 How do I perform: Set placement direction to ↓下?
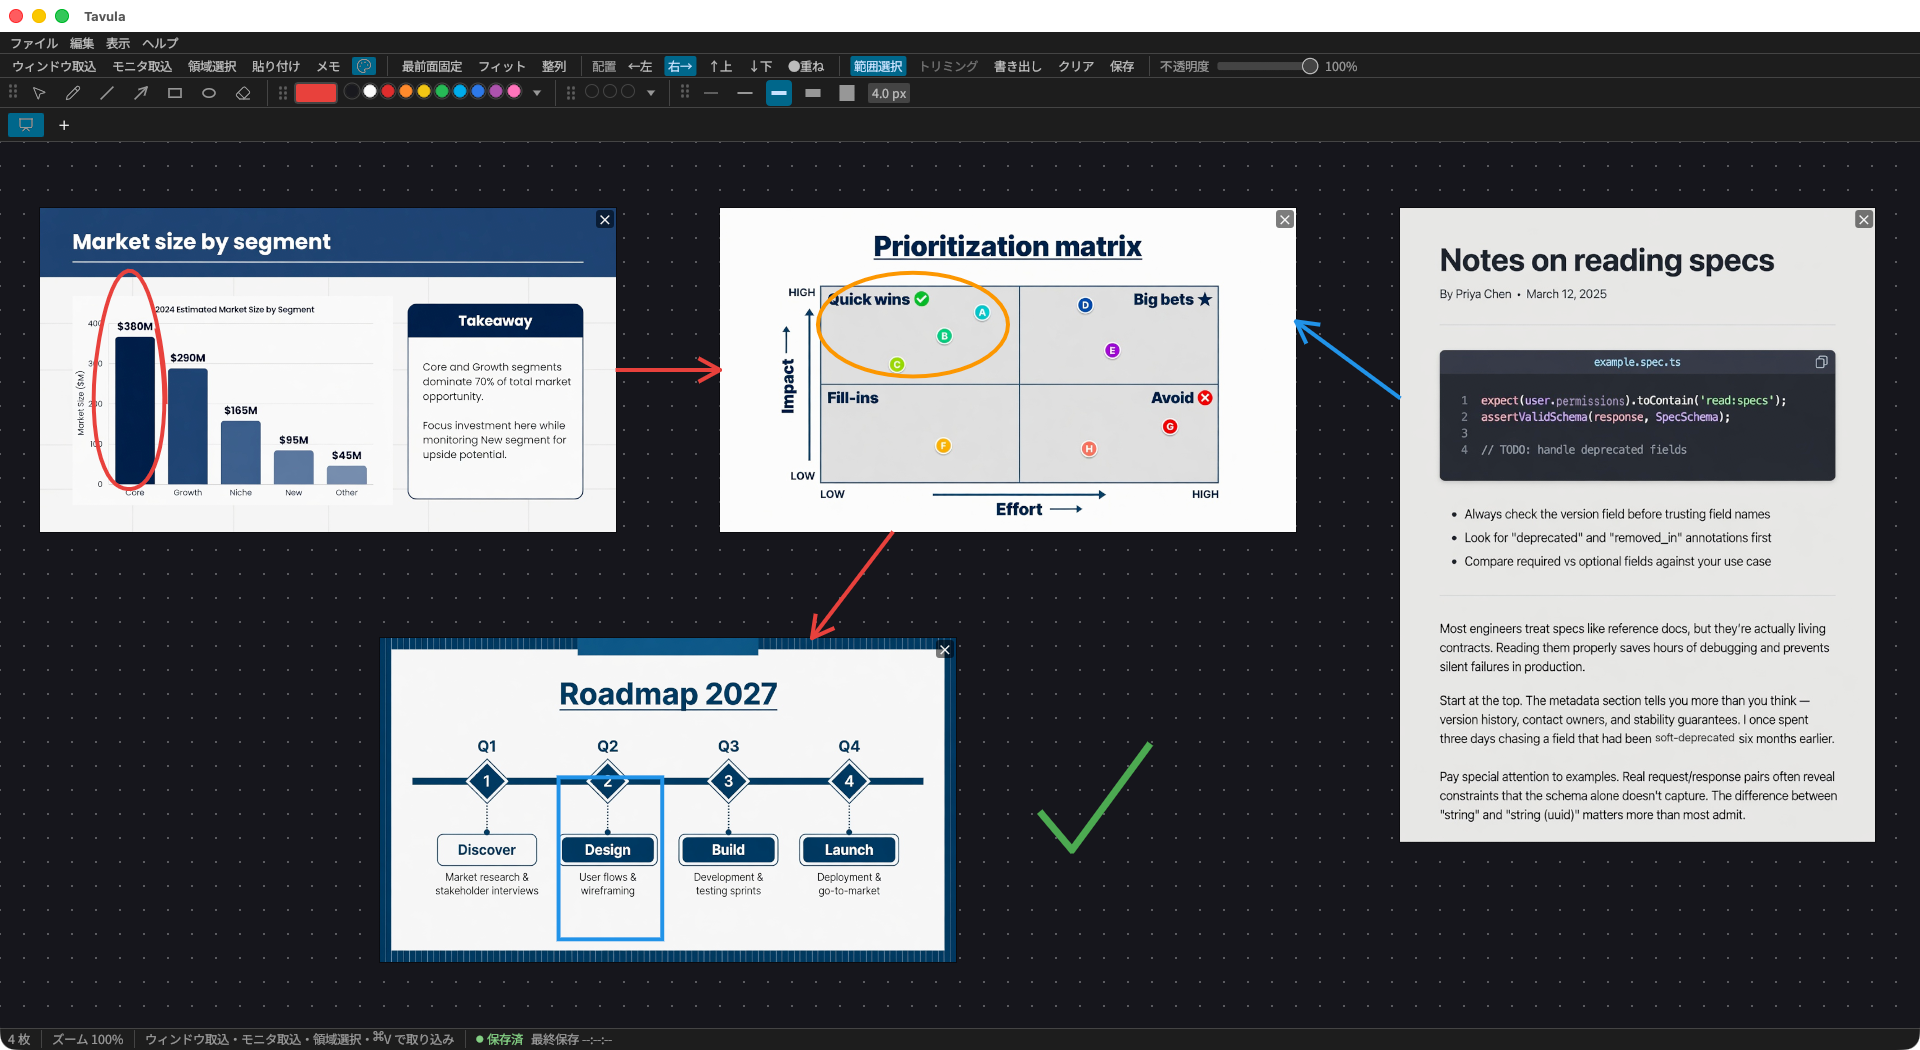pos(761,66)
